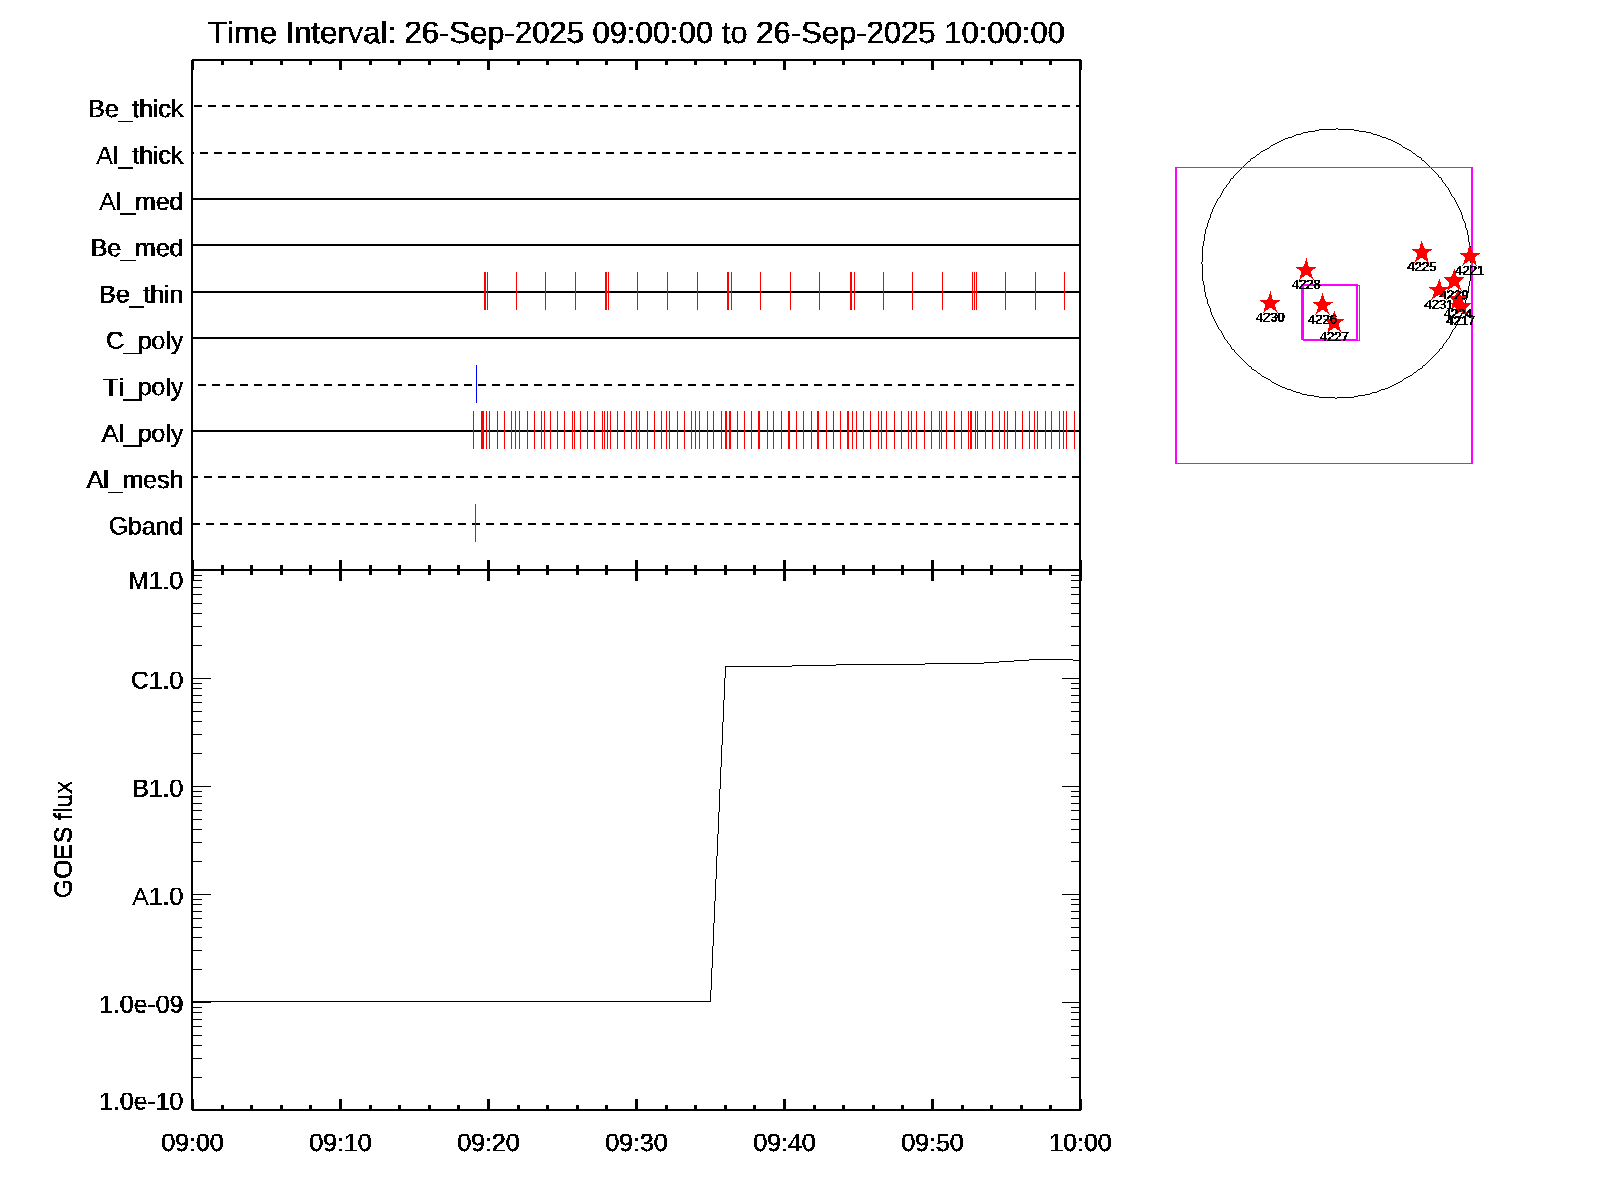This screenshot has width=1600, height=1200.
Task: Select the star marker for region 4231
Action: pos(1438,290)
